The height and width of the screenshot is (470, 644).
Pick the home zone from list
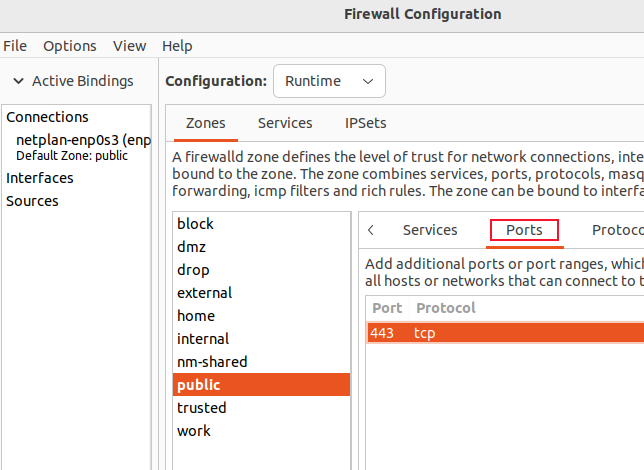coord(196,316)
